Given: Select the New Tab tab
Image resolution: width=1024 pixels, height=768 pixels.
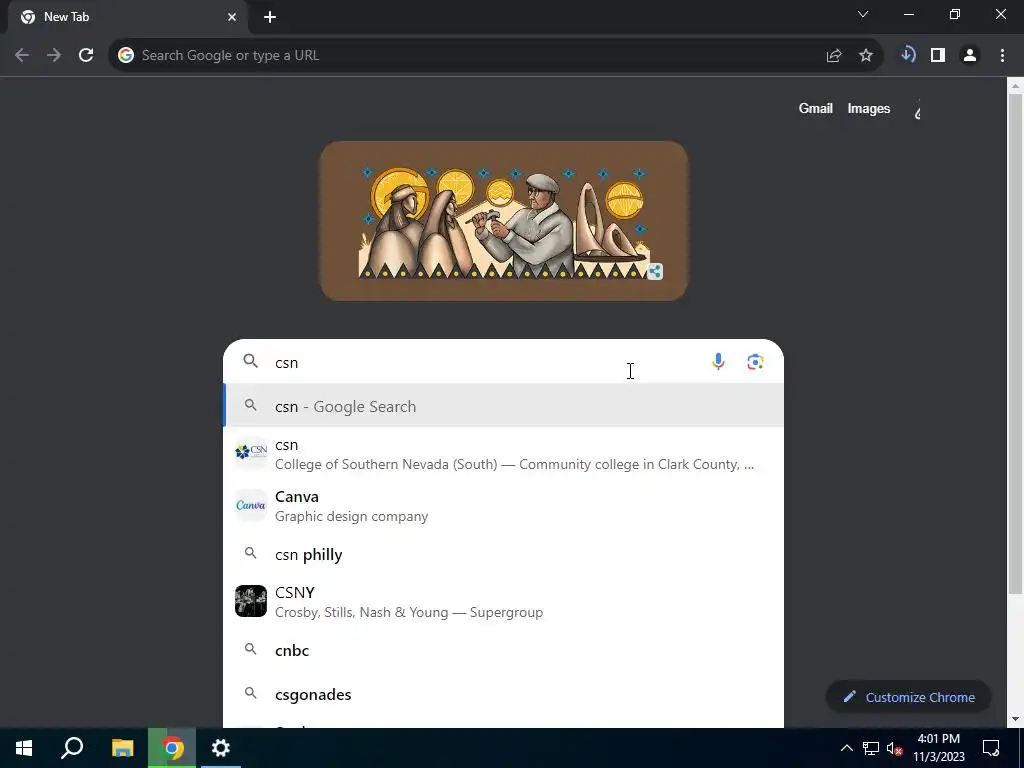Looking at the screenshot, I should pyautogui.click(x=128, y=17).
